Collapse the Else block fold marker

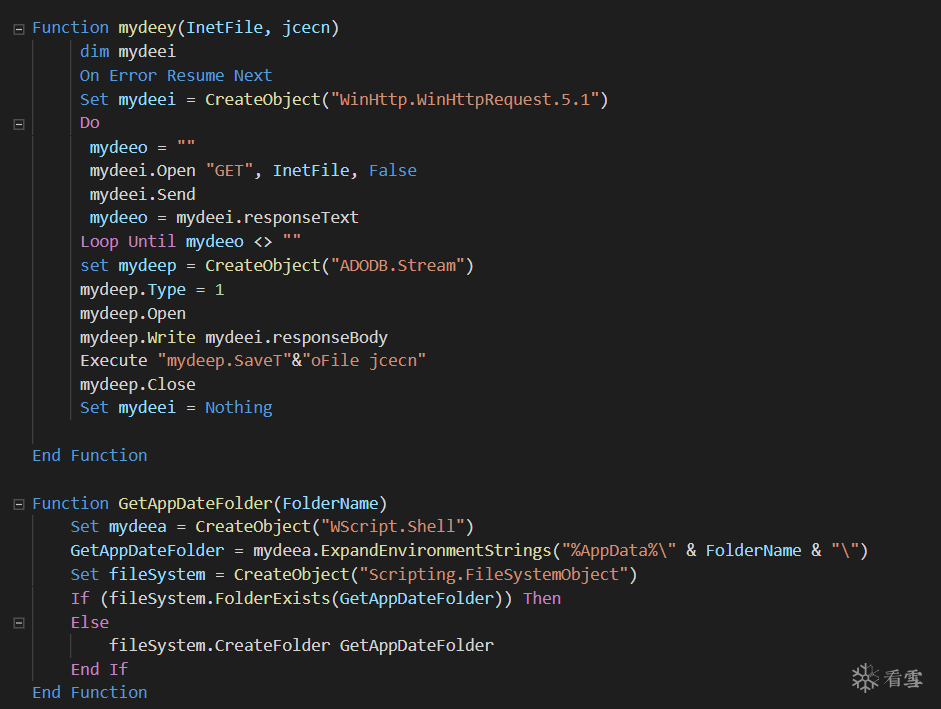[19, 623]
